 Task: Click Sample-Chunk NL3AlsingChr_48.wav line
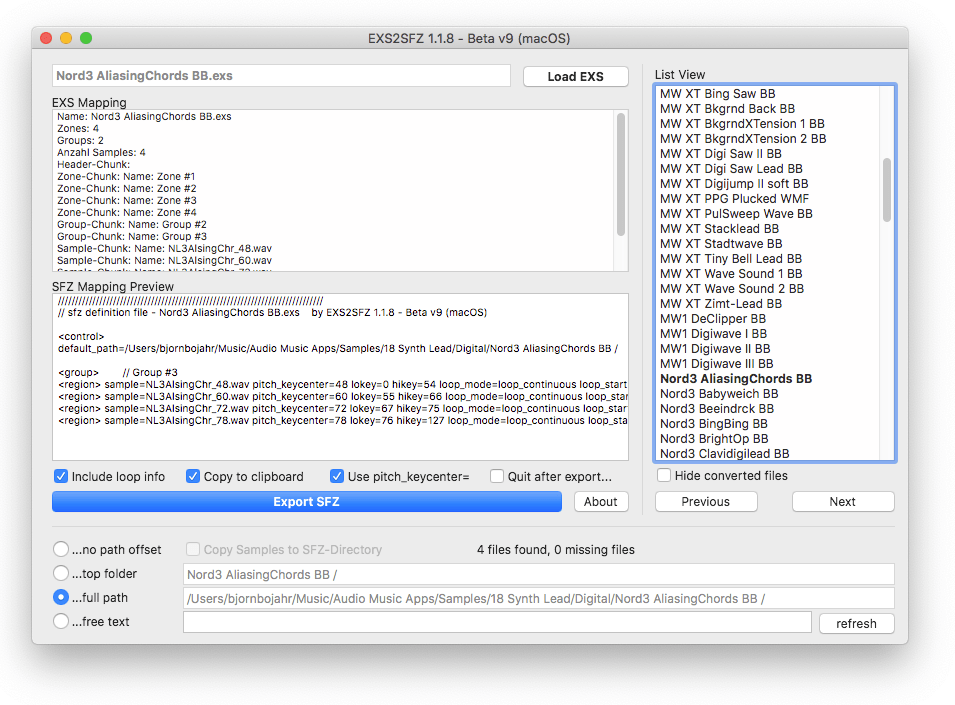point(164,248)
